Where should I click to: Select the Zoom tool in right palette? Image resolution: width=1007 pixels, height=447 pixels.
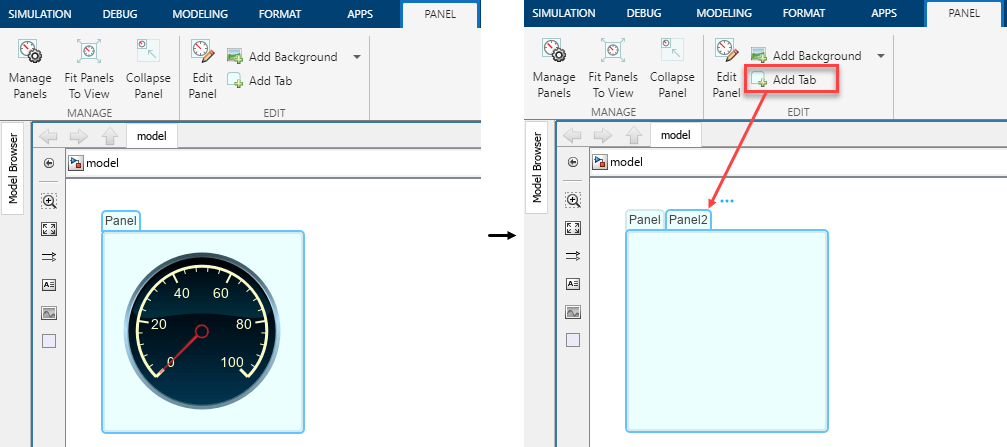(573, 200)
